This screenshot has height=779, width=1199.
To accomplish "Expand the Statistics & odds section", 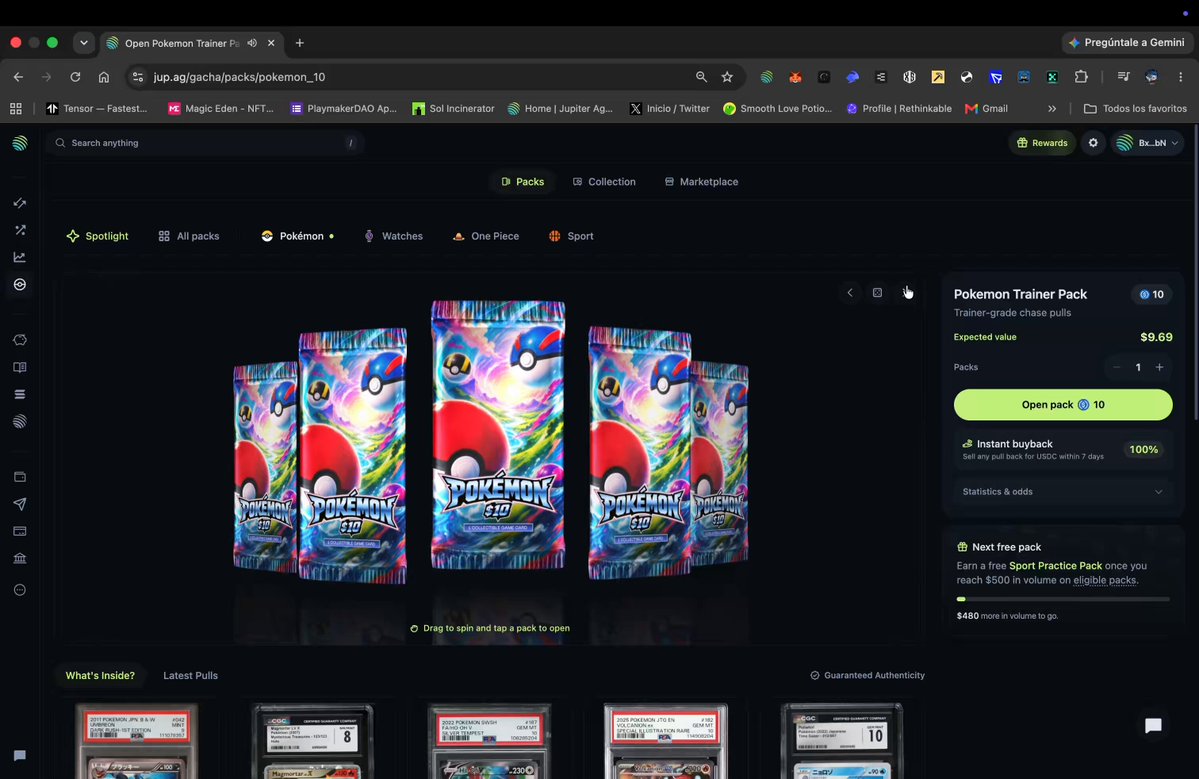I will tap(1062, 492).
